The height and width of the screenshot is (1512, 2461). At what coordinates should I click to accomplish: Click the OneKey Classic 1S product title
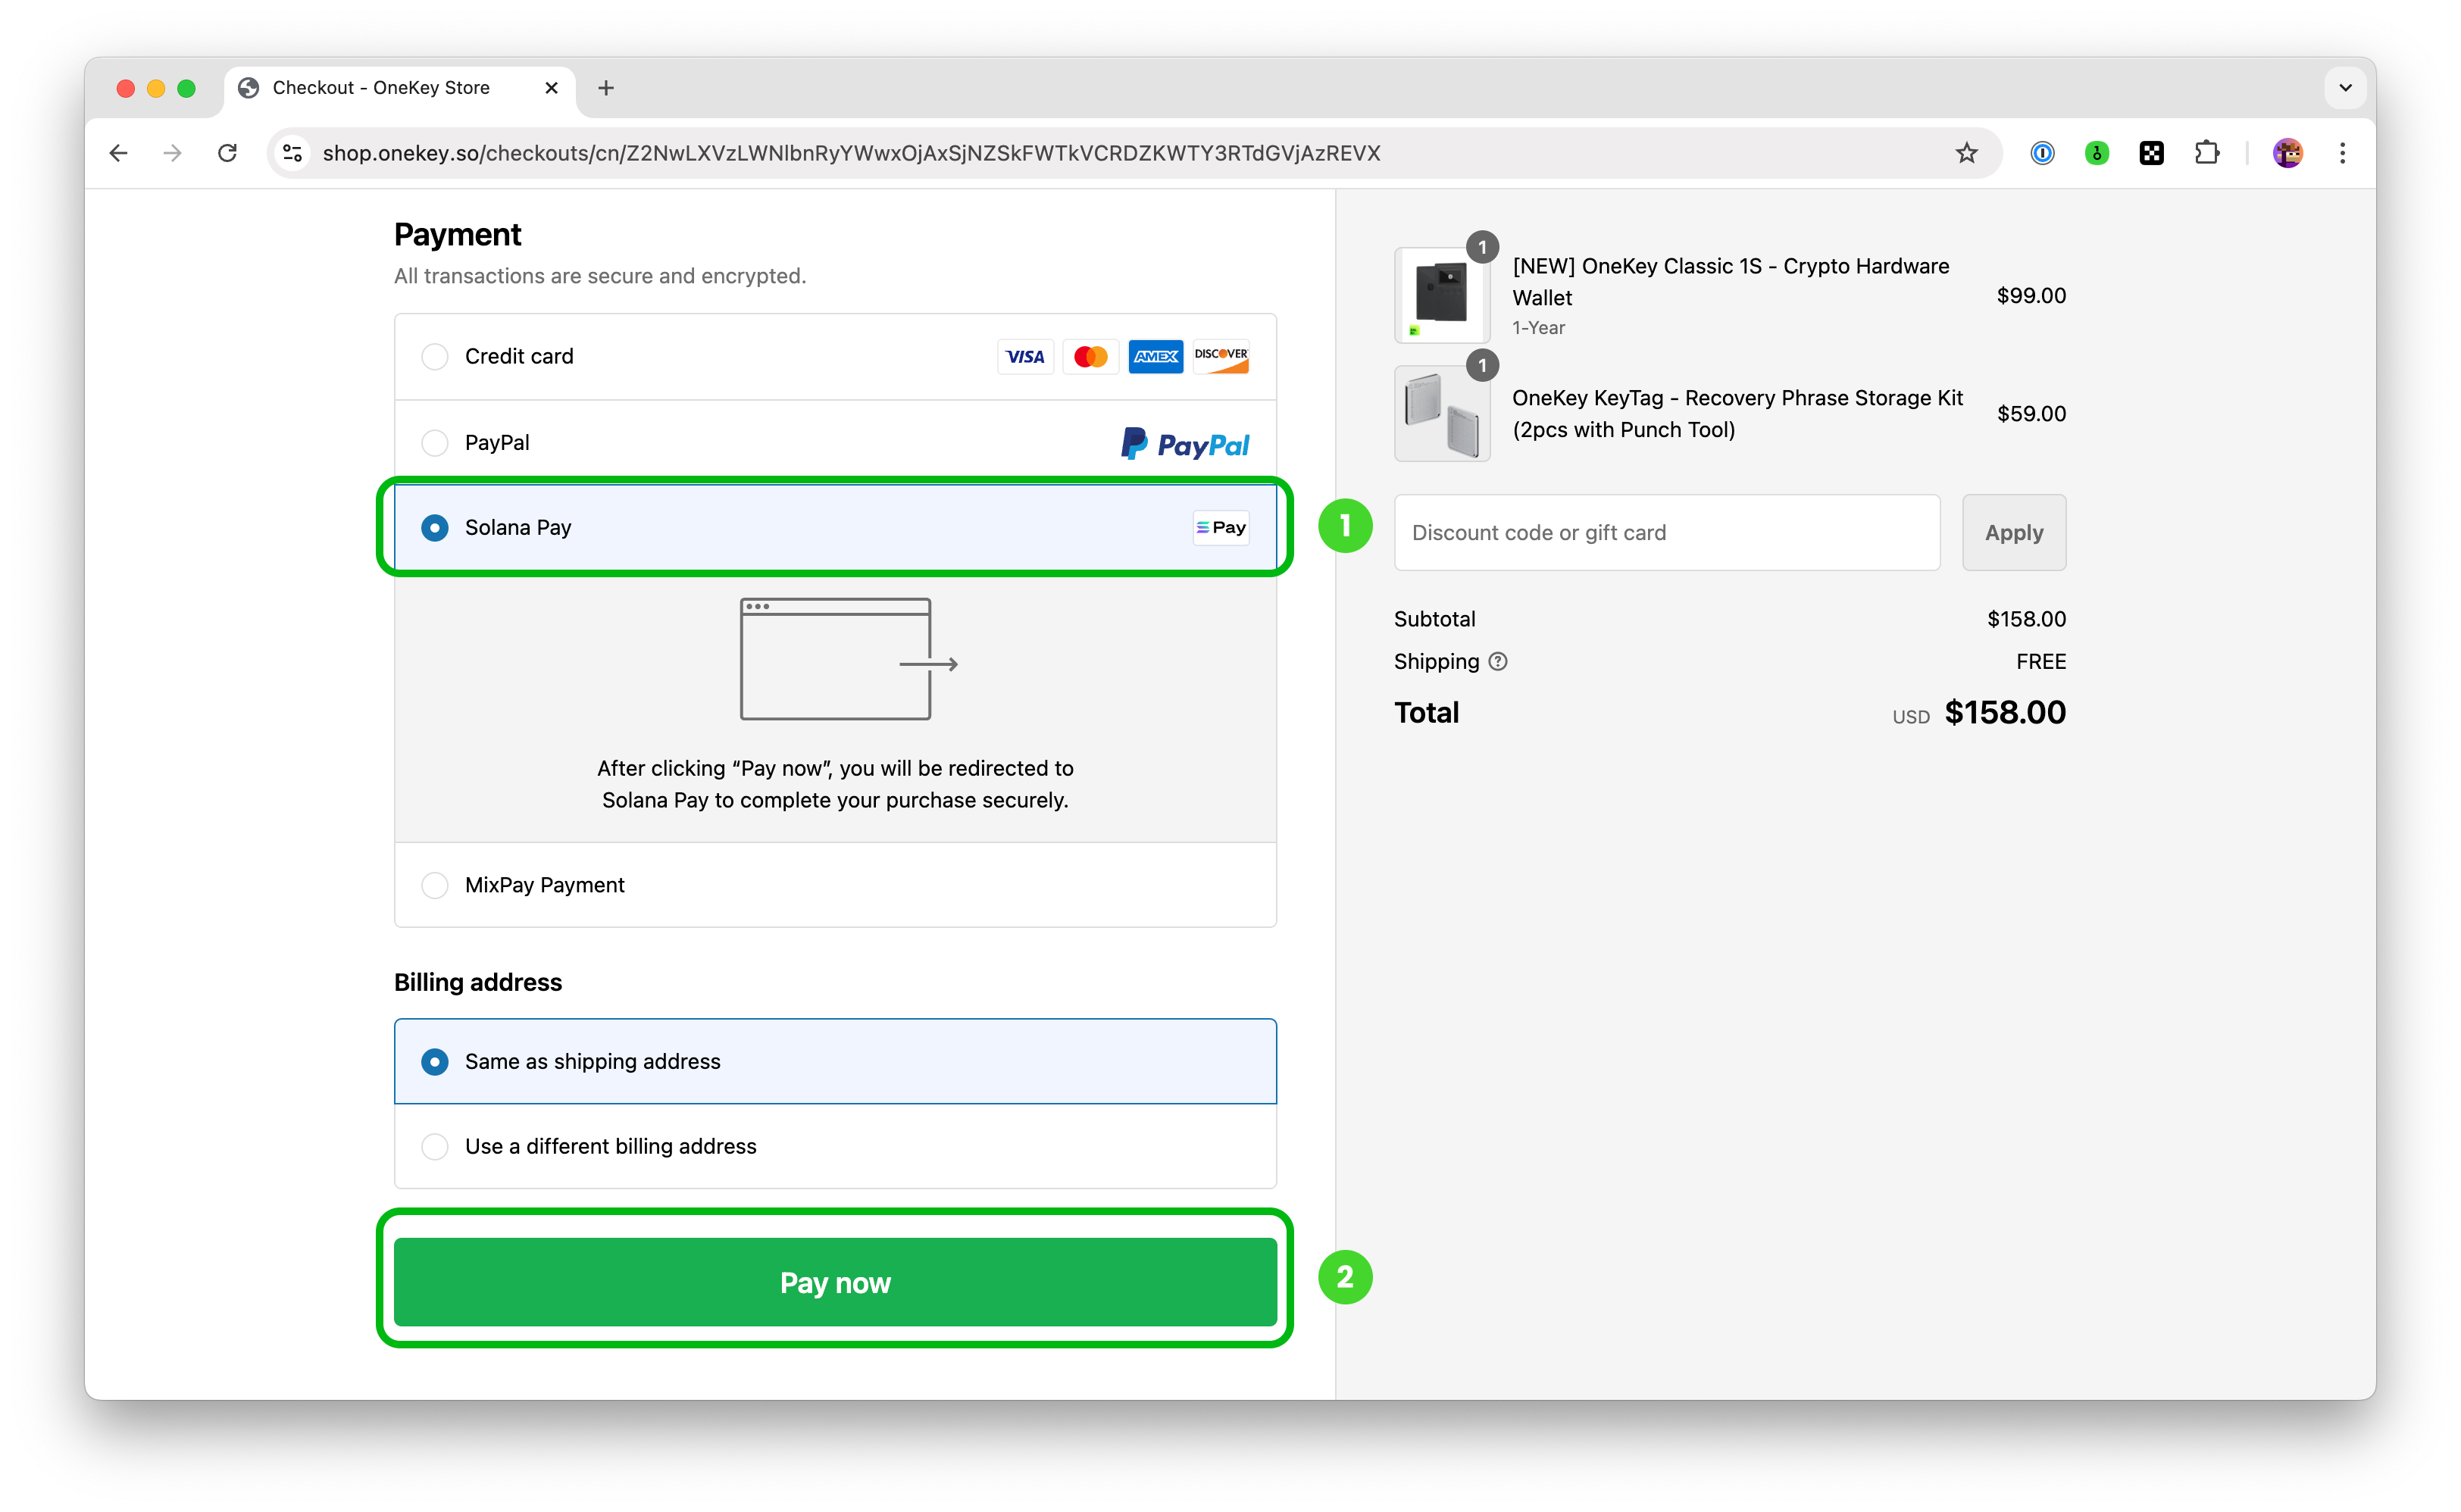(x=1730, y=282)
